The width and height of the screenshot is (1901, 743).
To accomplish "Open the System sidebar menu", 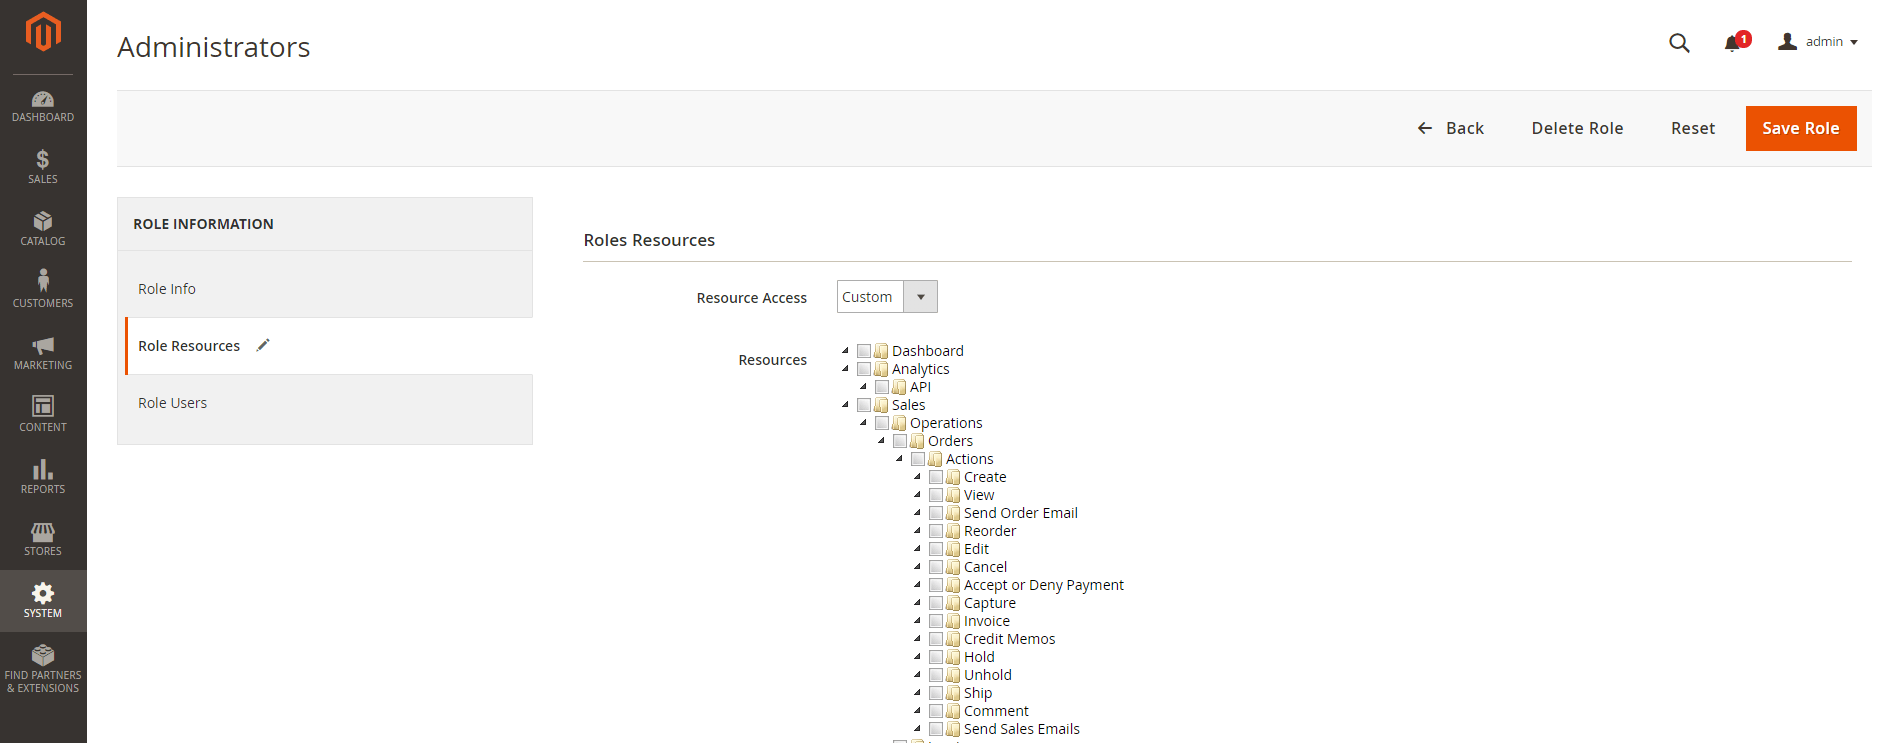I will pyautogui.click(x=43, y=601).
